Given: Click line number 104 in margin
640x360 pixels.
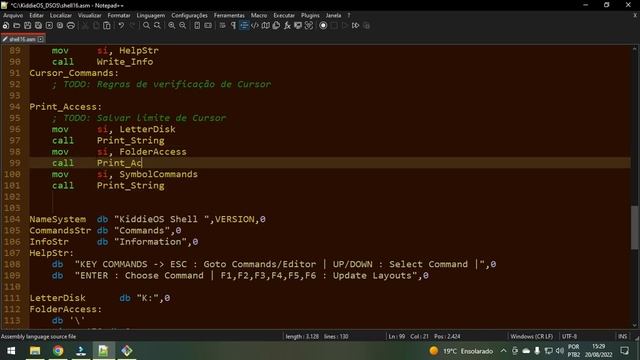Looking at the screenshot, I should click(x=12, y=219).
